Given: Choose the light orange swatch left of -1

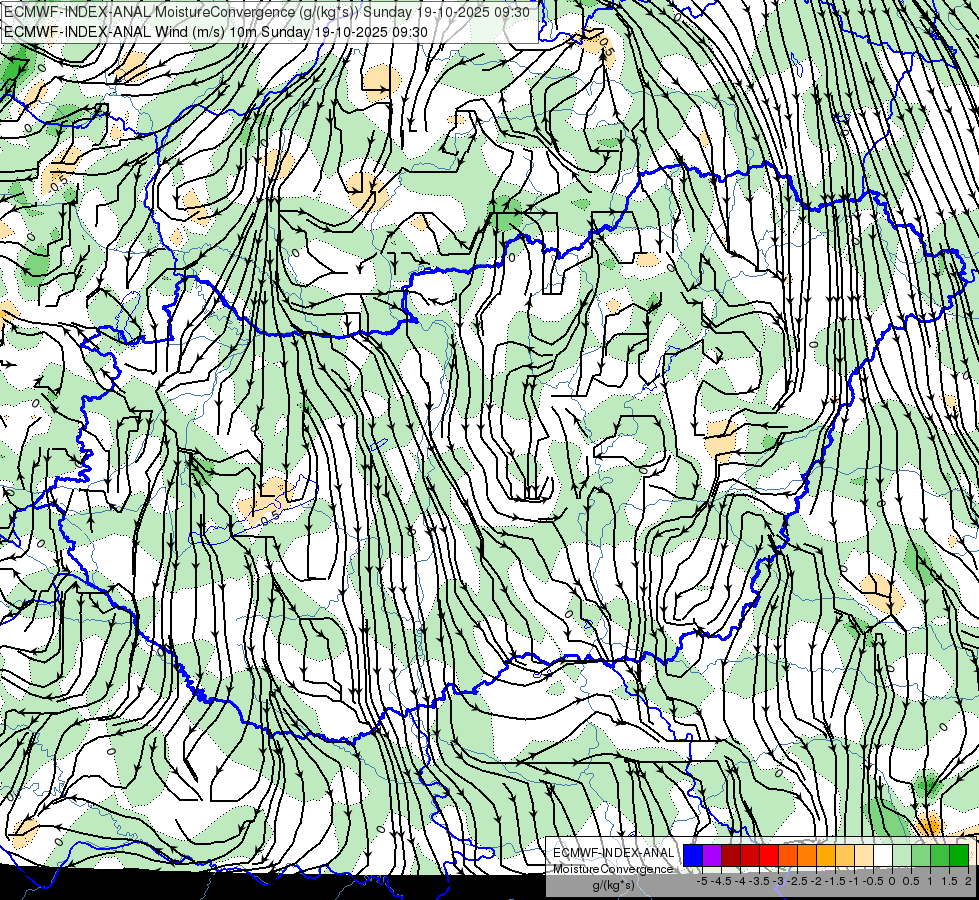Looking at the screenshot, I should (x=845, y=856).
